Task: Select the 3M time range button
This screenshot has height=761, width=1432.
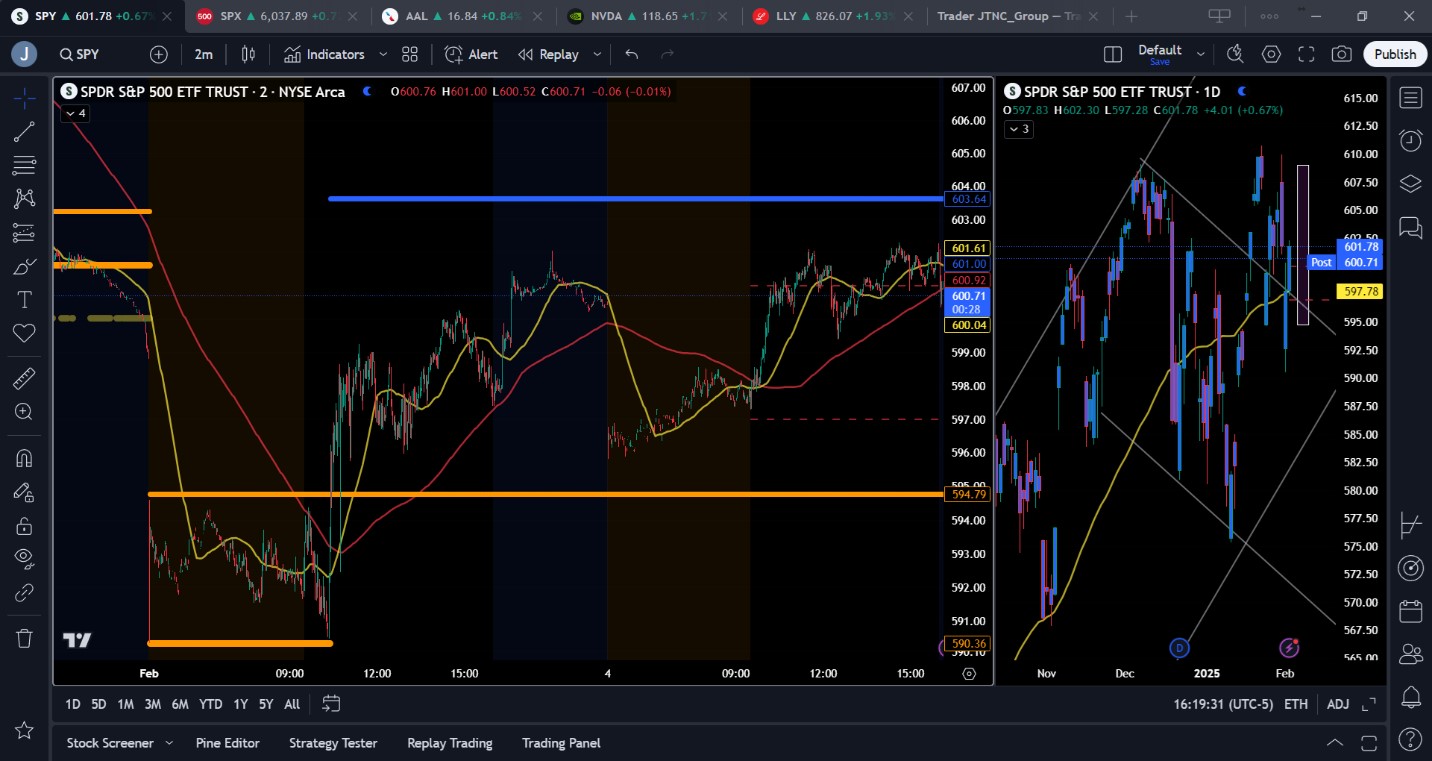Action: [152, 704]
